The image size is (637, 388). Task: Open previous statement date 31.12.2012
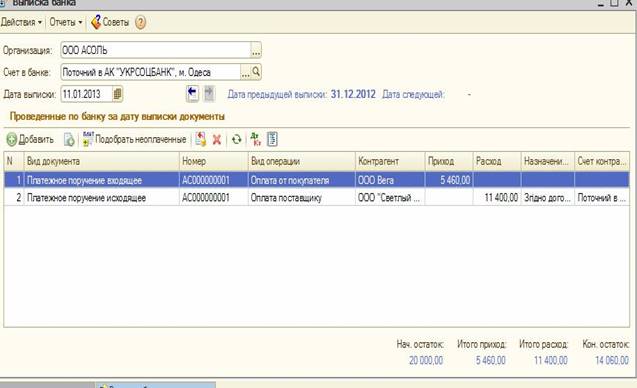point(353,94)
